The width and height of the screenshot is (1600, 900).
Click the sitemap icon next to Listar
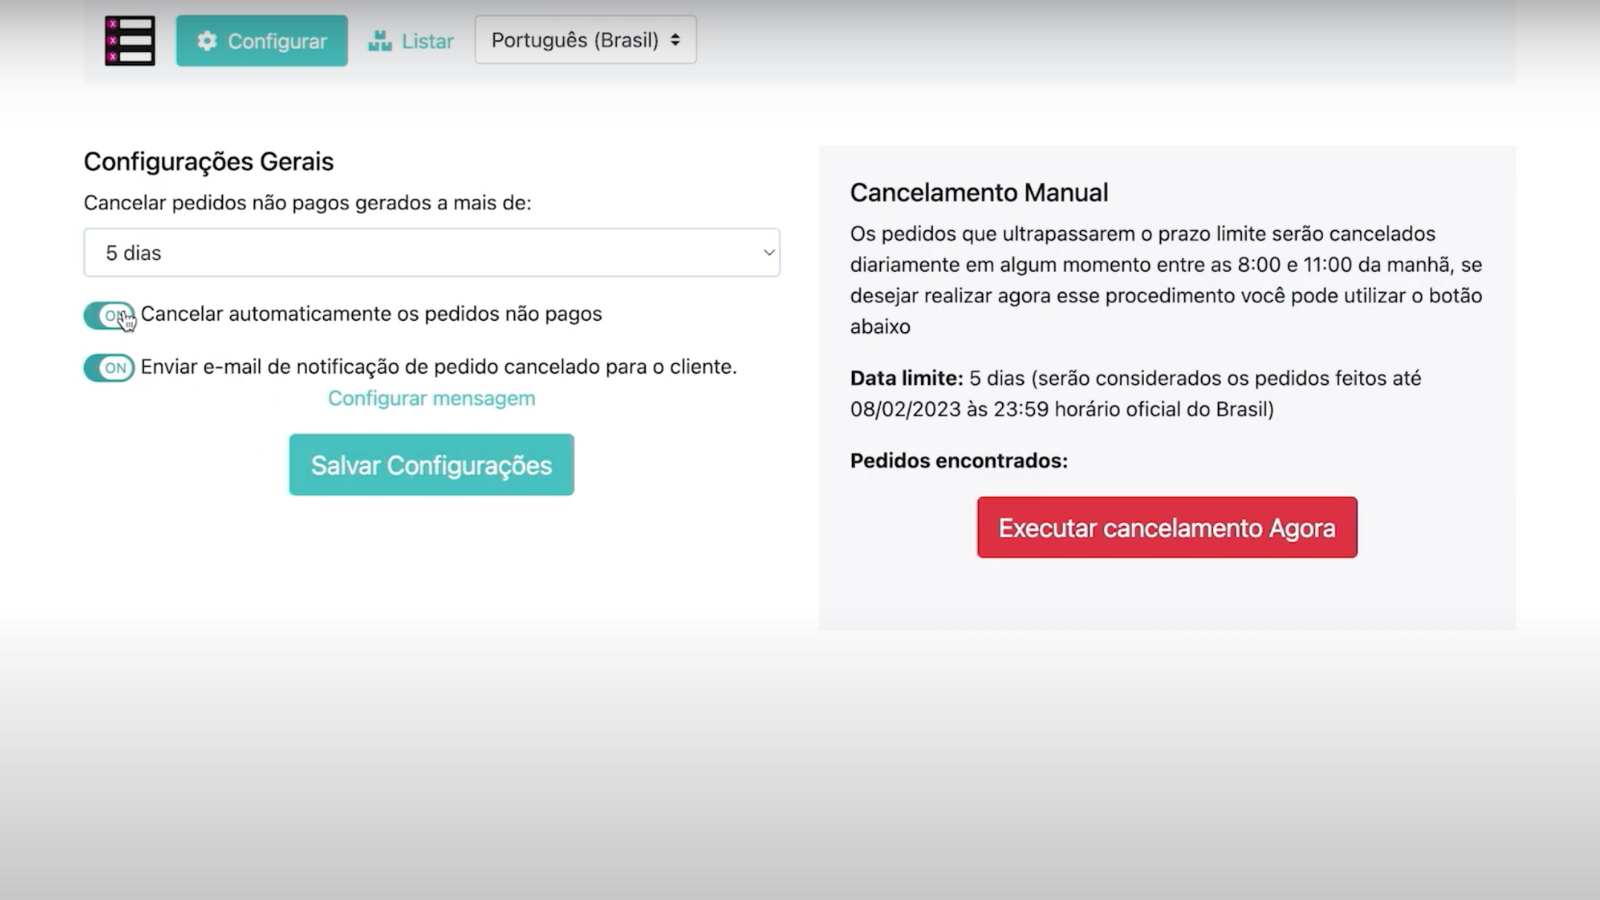[x=380, y=40]
